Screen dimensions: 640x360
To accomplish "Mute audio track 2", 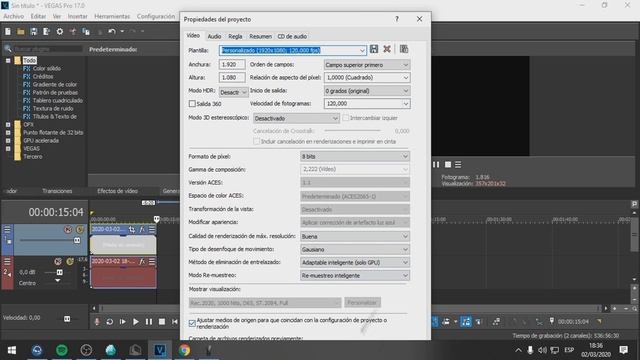I will [58, 261].
